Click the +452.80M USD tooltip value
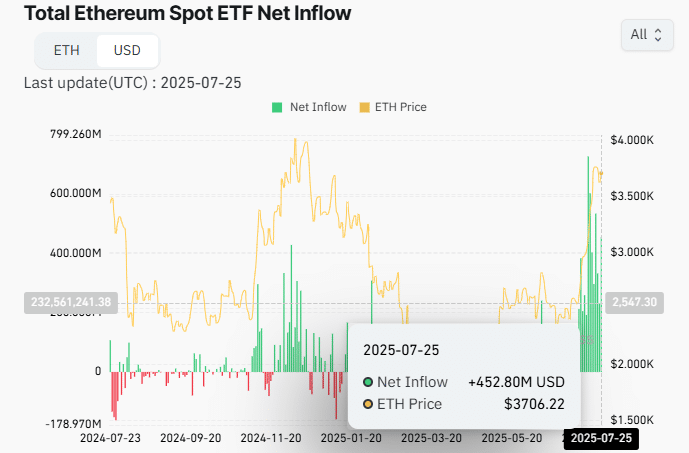The width and height of the screenshot is (689, 453). tap(516, 382)
